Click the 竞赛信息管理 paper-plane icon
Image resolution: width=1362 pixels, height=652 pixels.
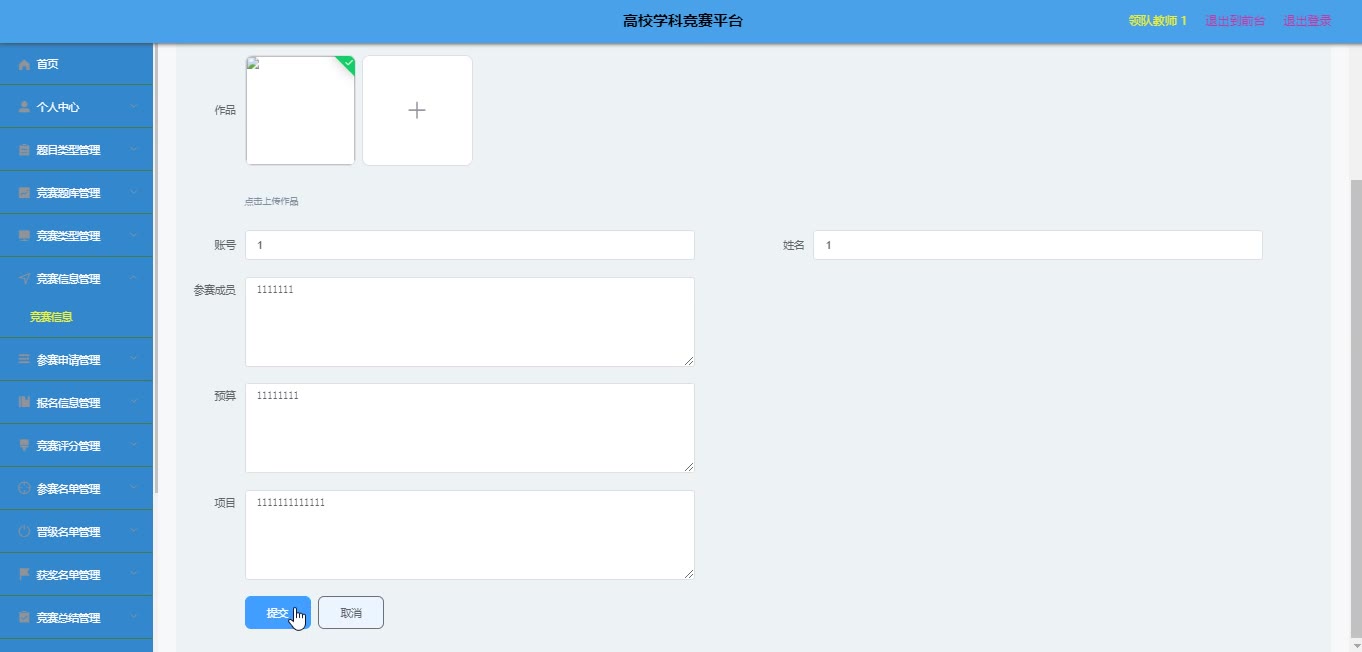tap(24, 279)
